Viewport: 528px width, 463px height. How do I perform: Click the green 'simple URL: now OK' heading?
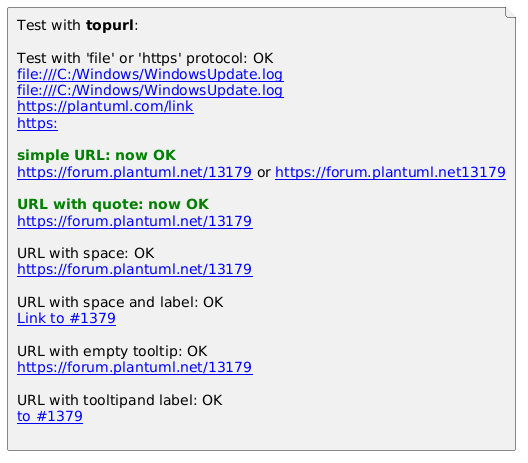[x=97, y=156]
